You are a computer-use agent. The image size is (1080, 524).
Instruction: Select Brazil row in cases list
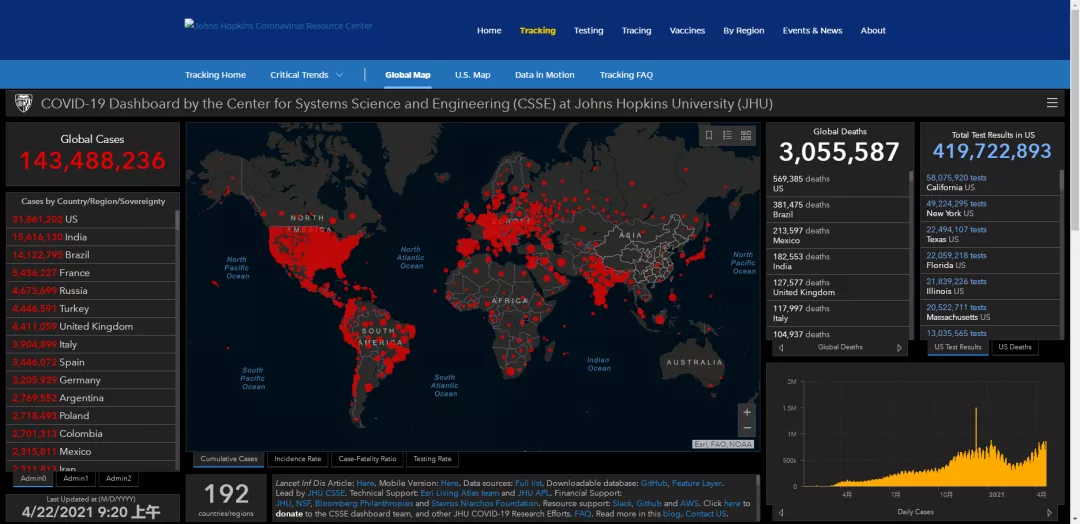click(x=91, y=255)
